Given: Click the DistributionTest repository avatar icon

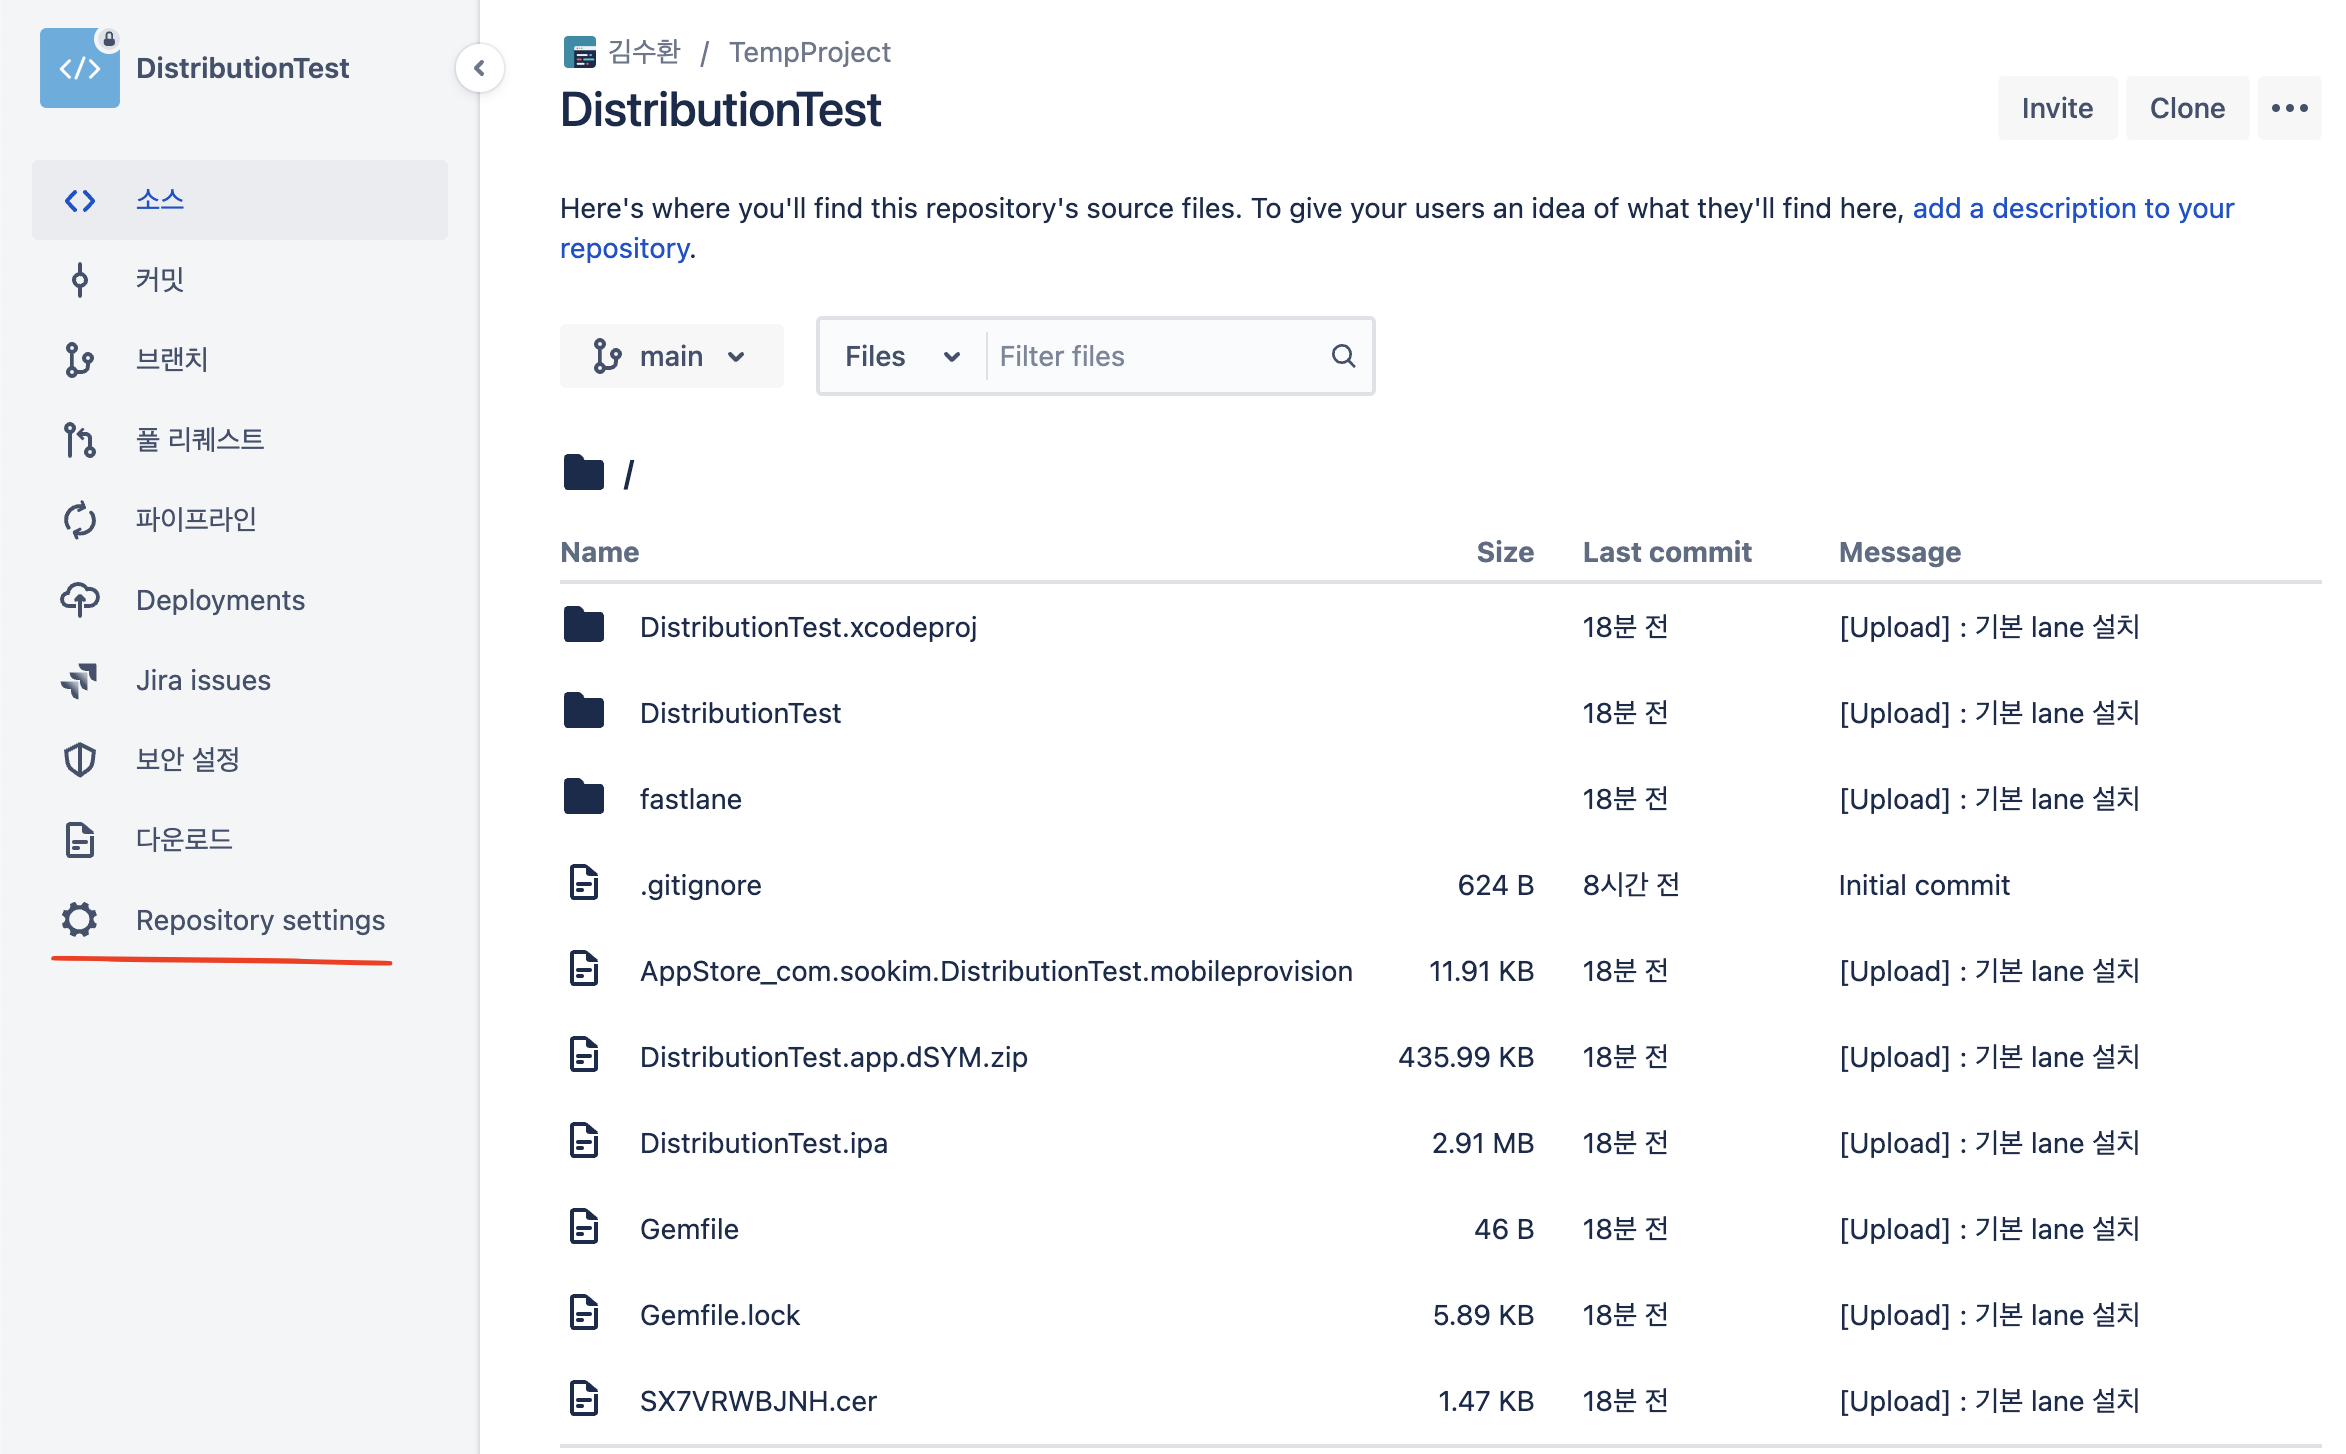Looking at the screenshot, I should [79, 68].
